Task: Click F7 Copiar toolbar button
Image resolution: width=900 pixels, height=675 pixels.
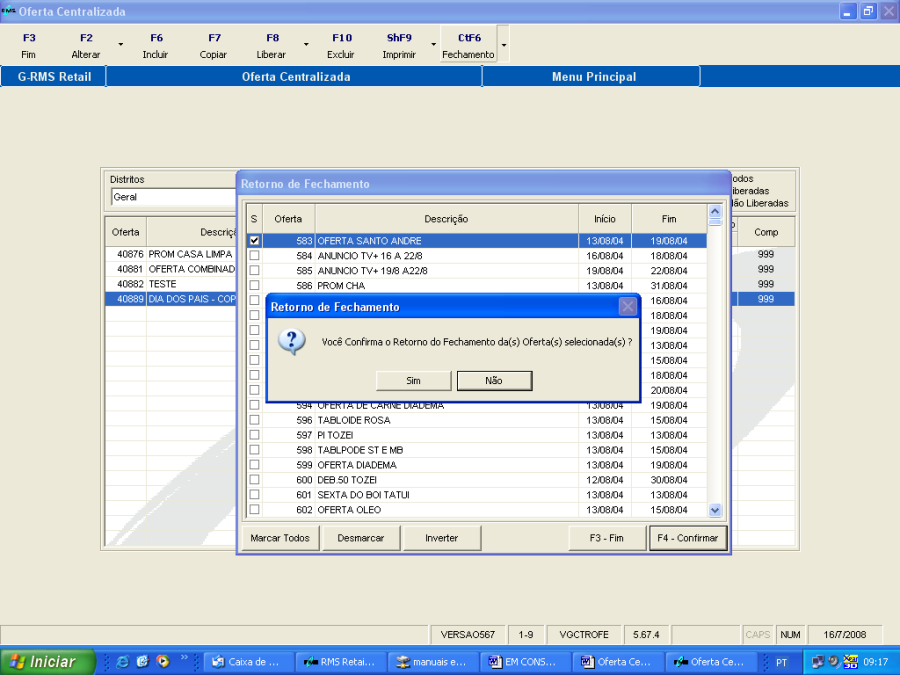Action: click(x=214, y=45)
